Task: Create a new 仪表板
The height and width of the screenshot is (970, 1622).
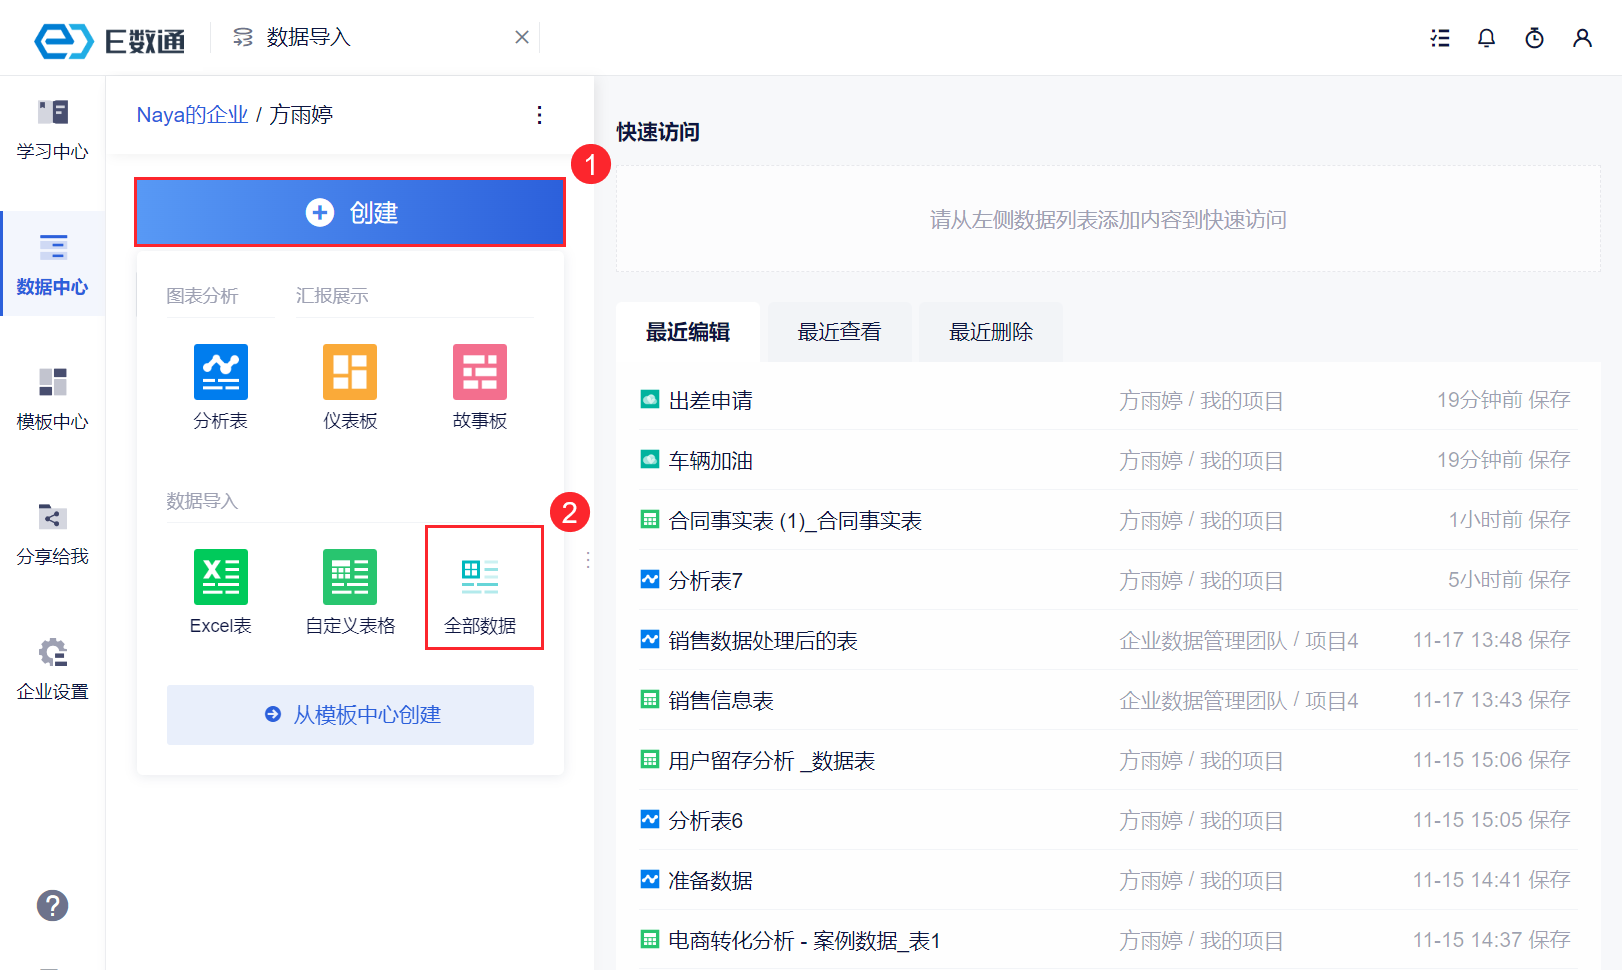Action: [x=350, y=387]
